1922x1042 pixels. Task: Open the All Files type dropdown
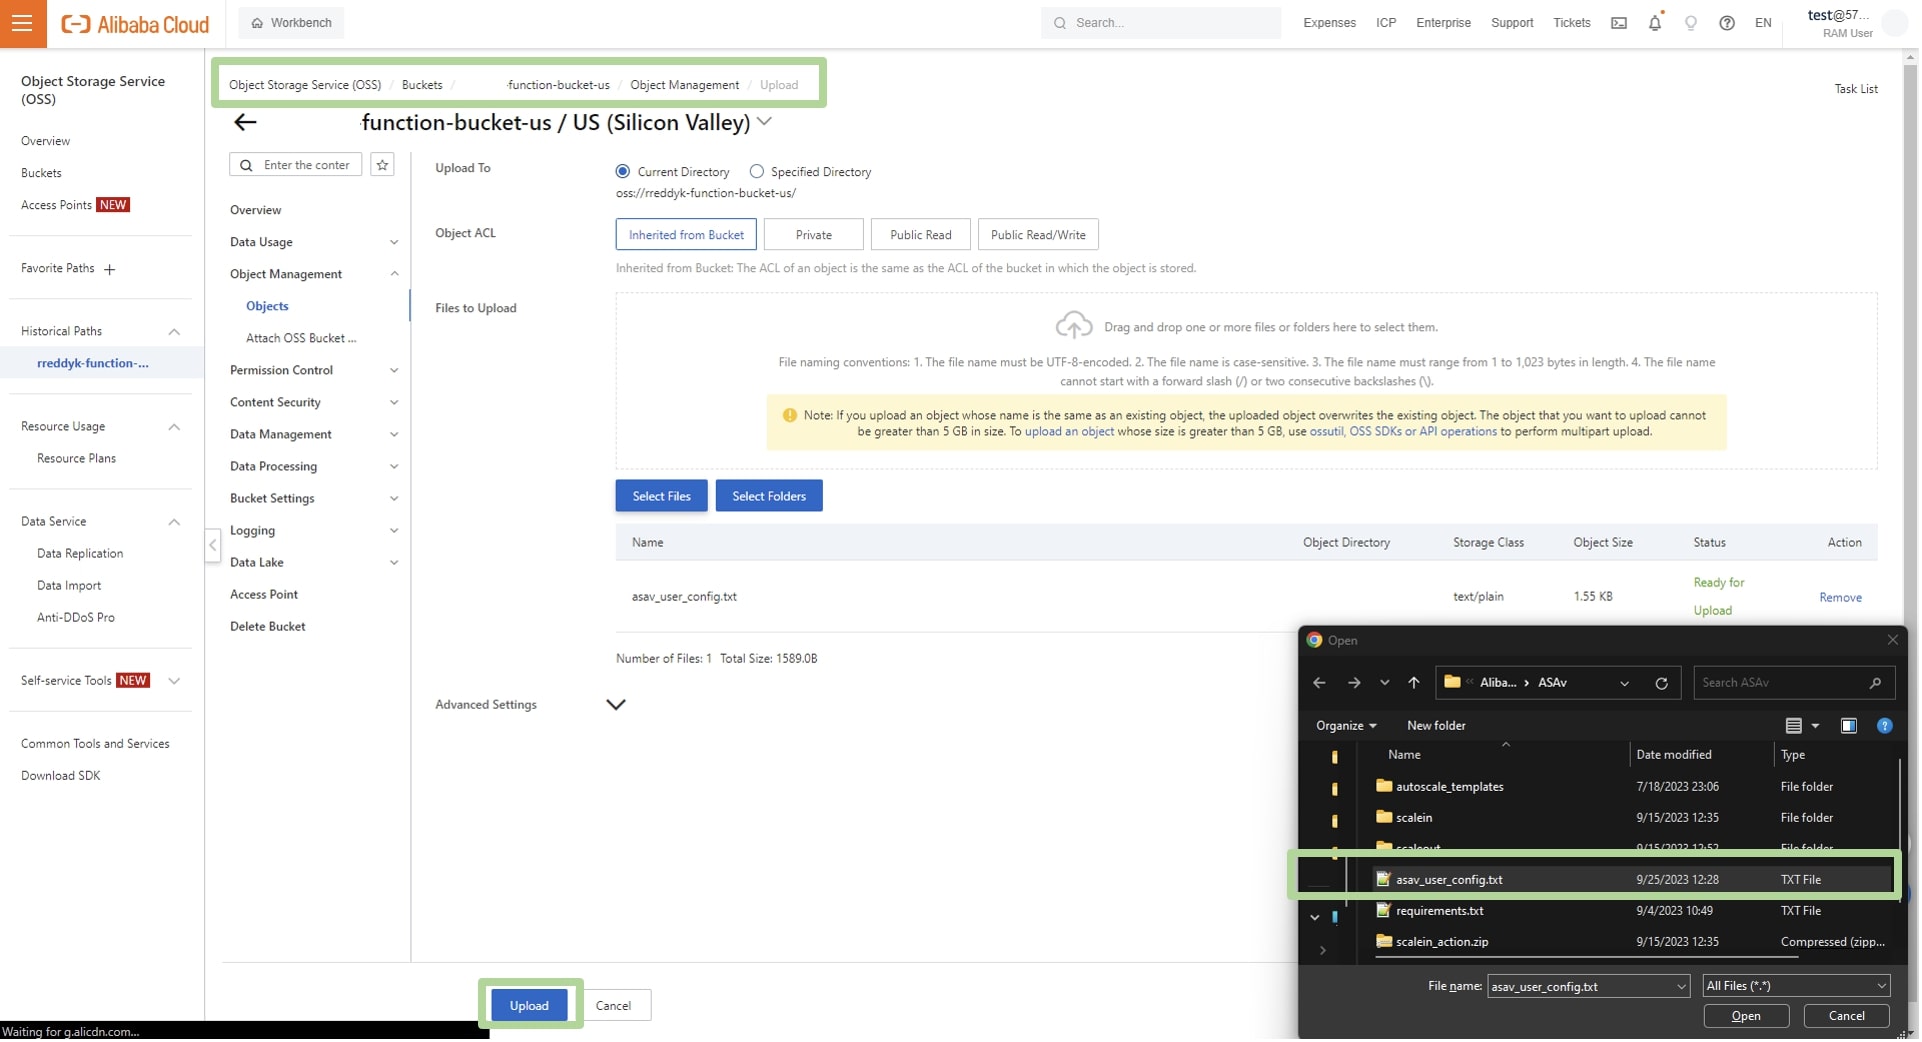coord(1795,985)
